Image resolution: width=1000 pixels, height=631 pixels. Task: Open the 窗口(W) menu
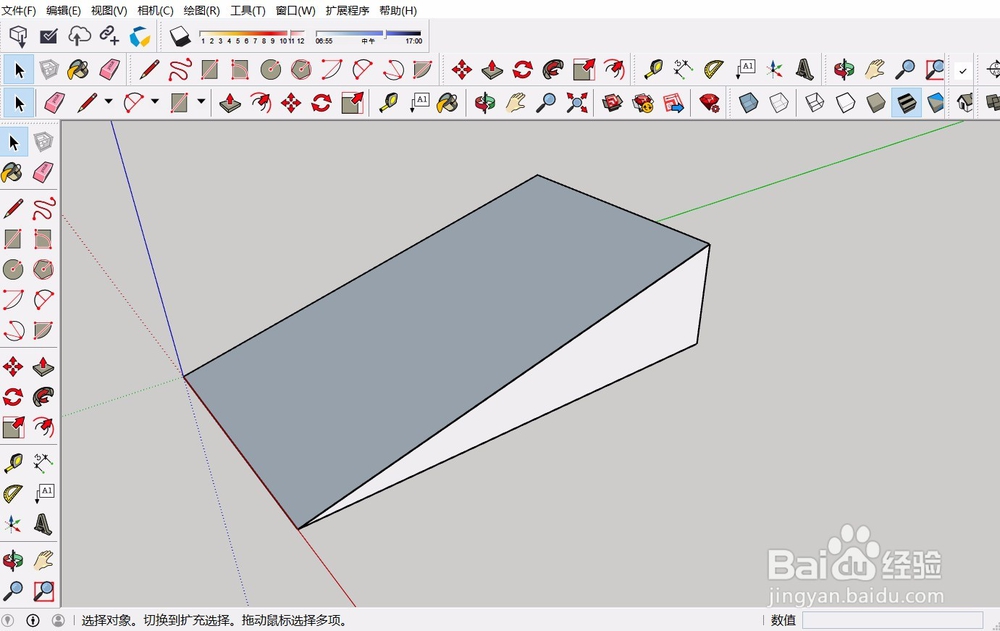coord(295,11)
